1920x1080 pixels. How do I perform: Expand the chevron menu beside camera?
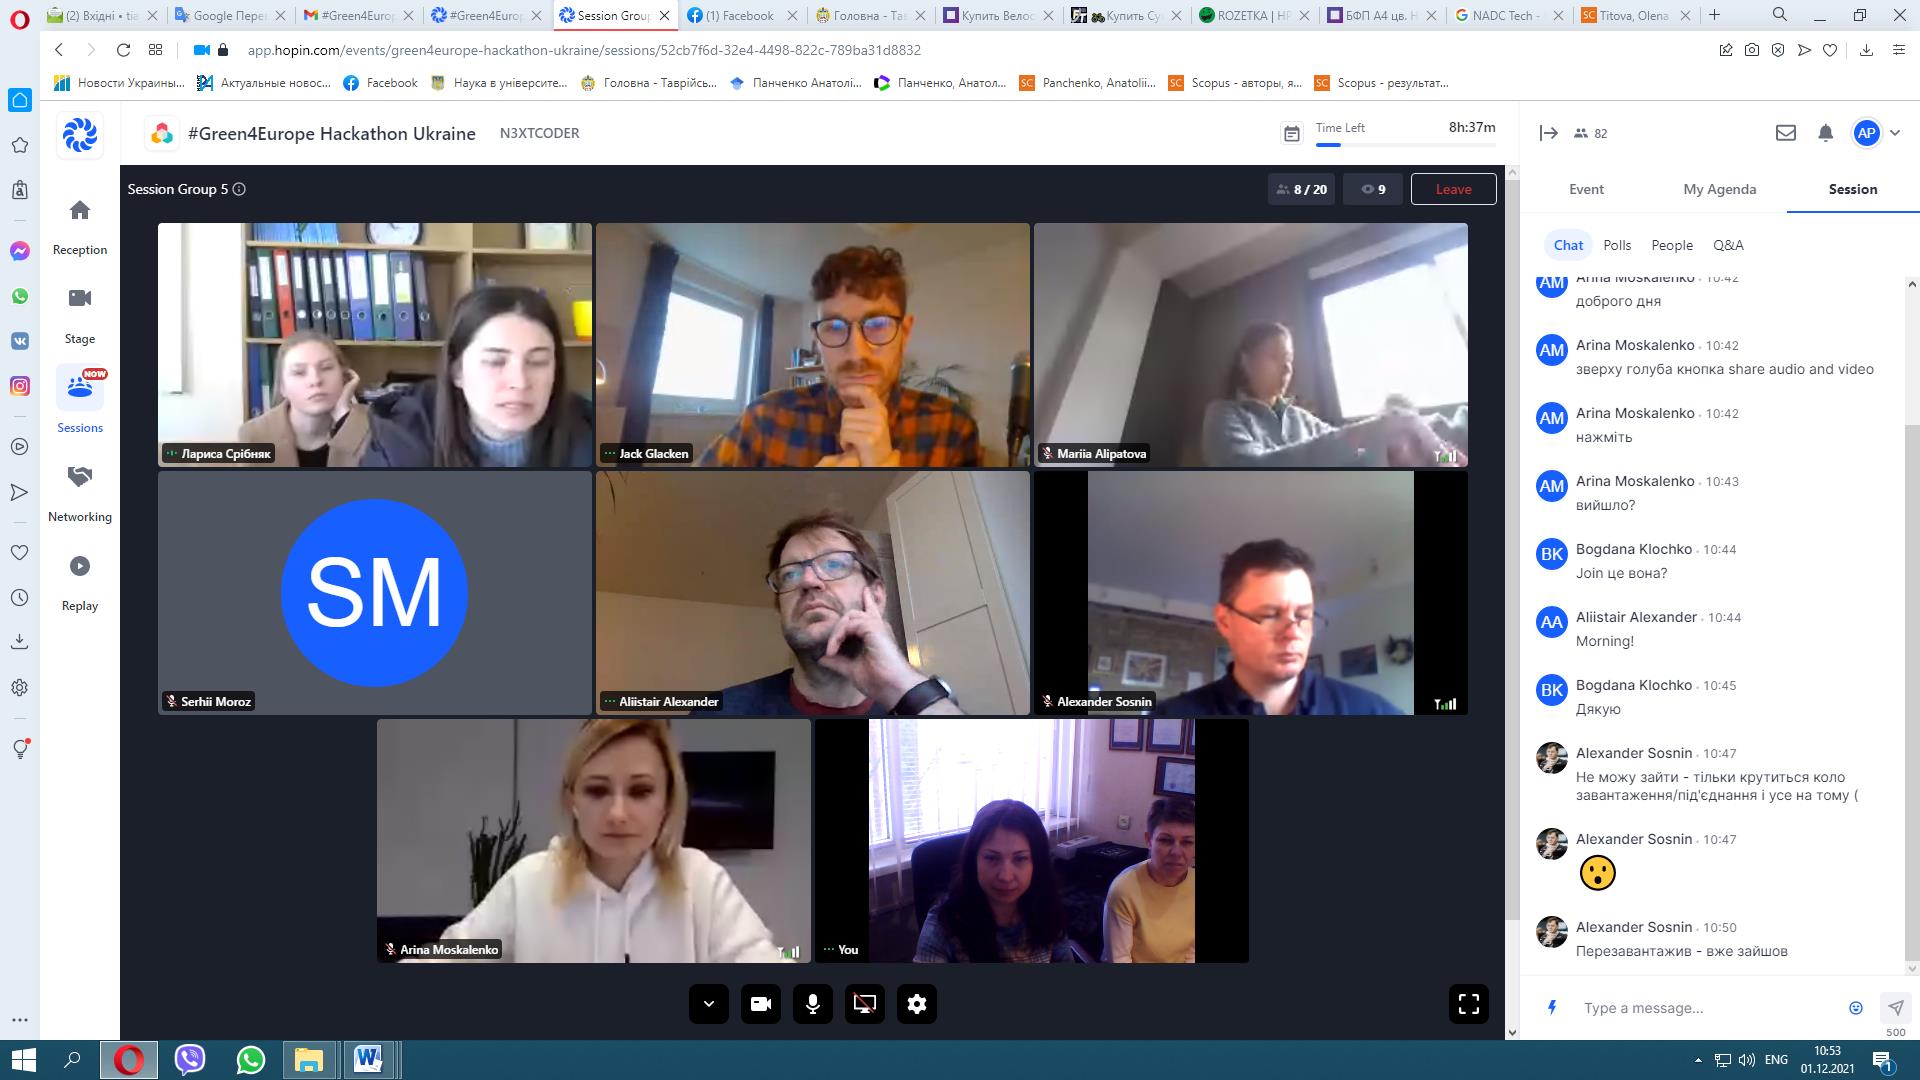pyautogui.click(x=709, y=1004)
